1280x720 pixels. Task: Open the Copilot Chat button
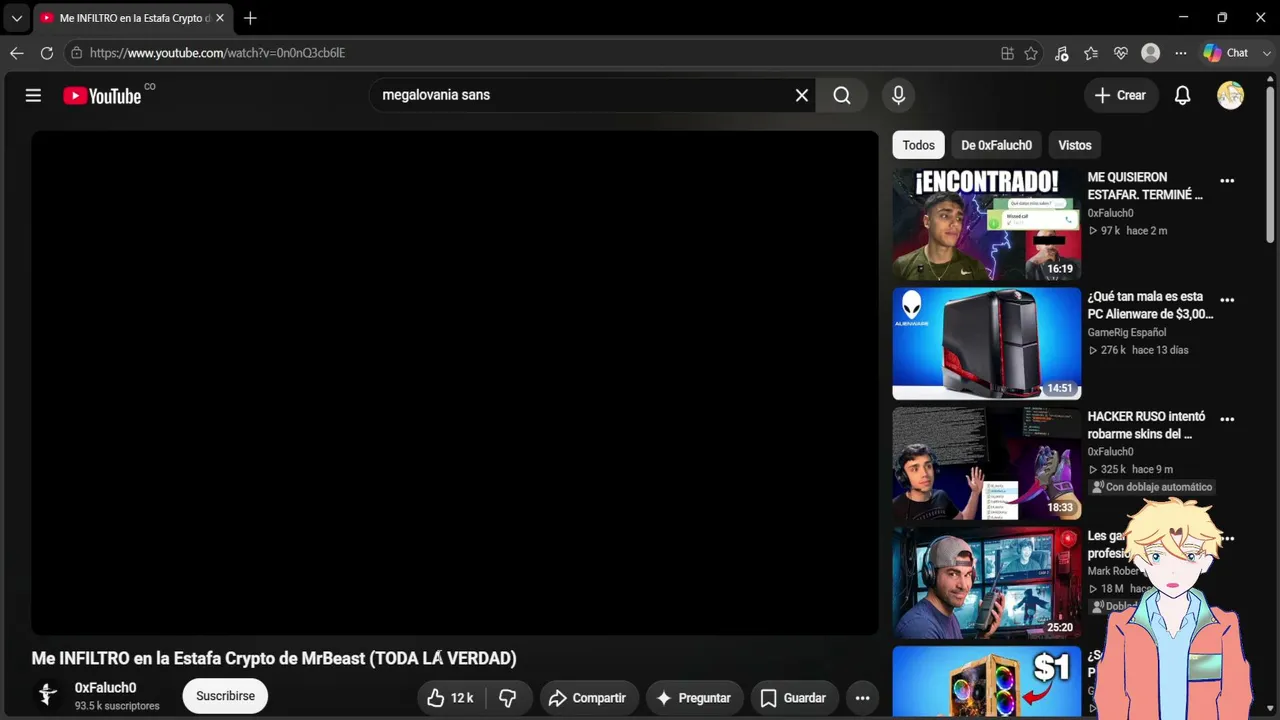[1226, 53]
